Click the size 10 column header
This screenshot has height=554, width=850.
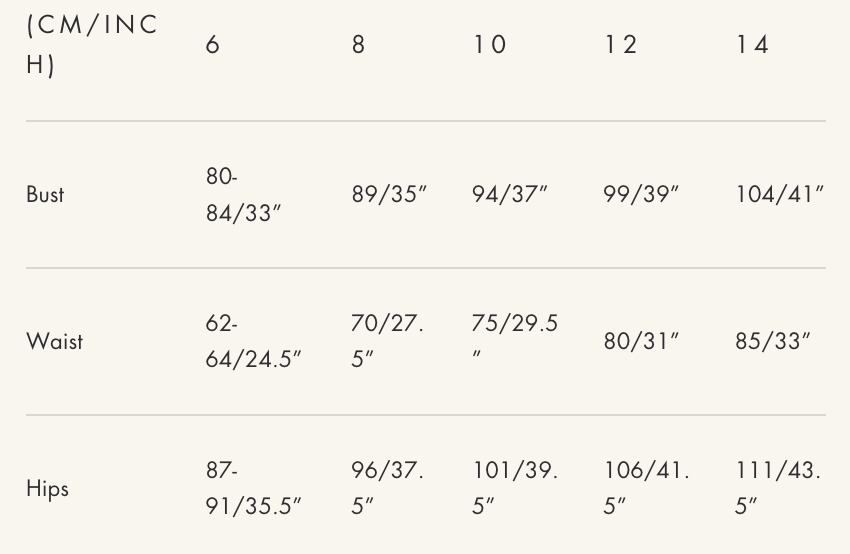click(x=490, y=45)
